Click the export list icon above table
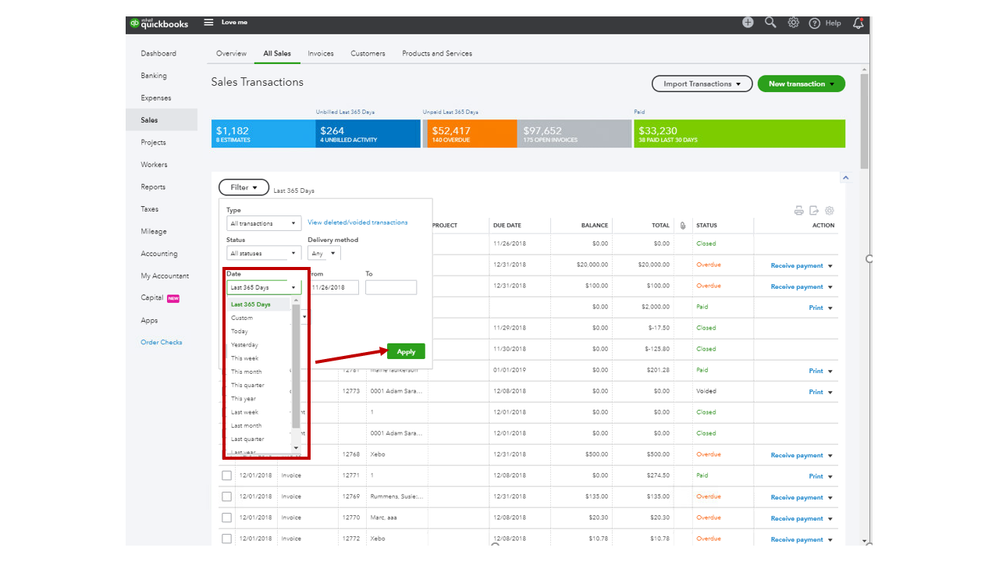The width and height of the screenshot is (999, 562). click(x=814, y=210)
